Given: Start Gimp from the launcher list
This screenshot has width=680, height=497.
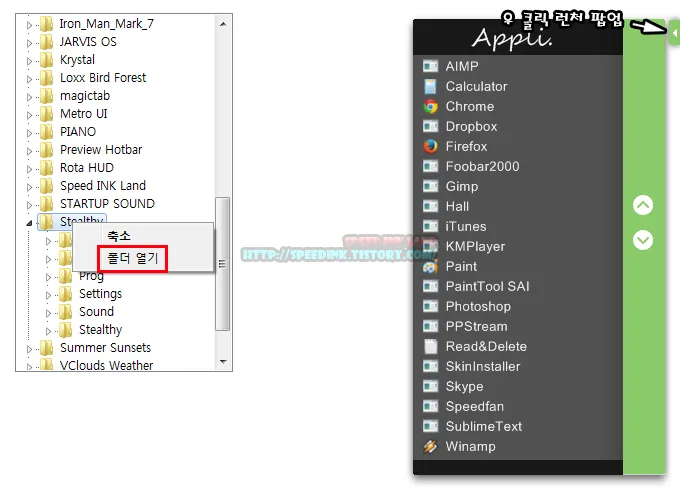Looking at the screenshot, I should tap(462, 186).
